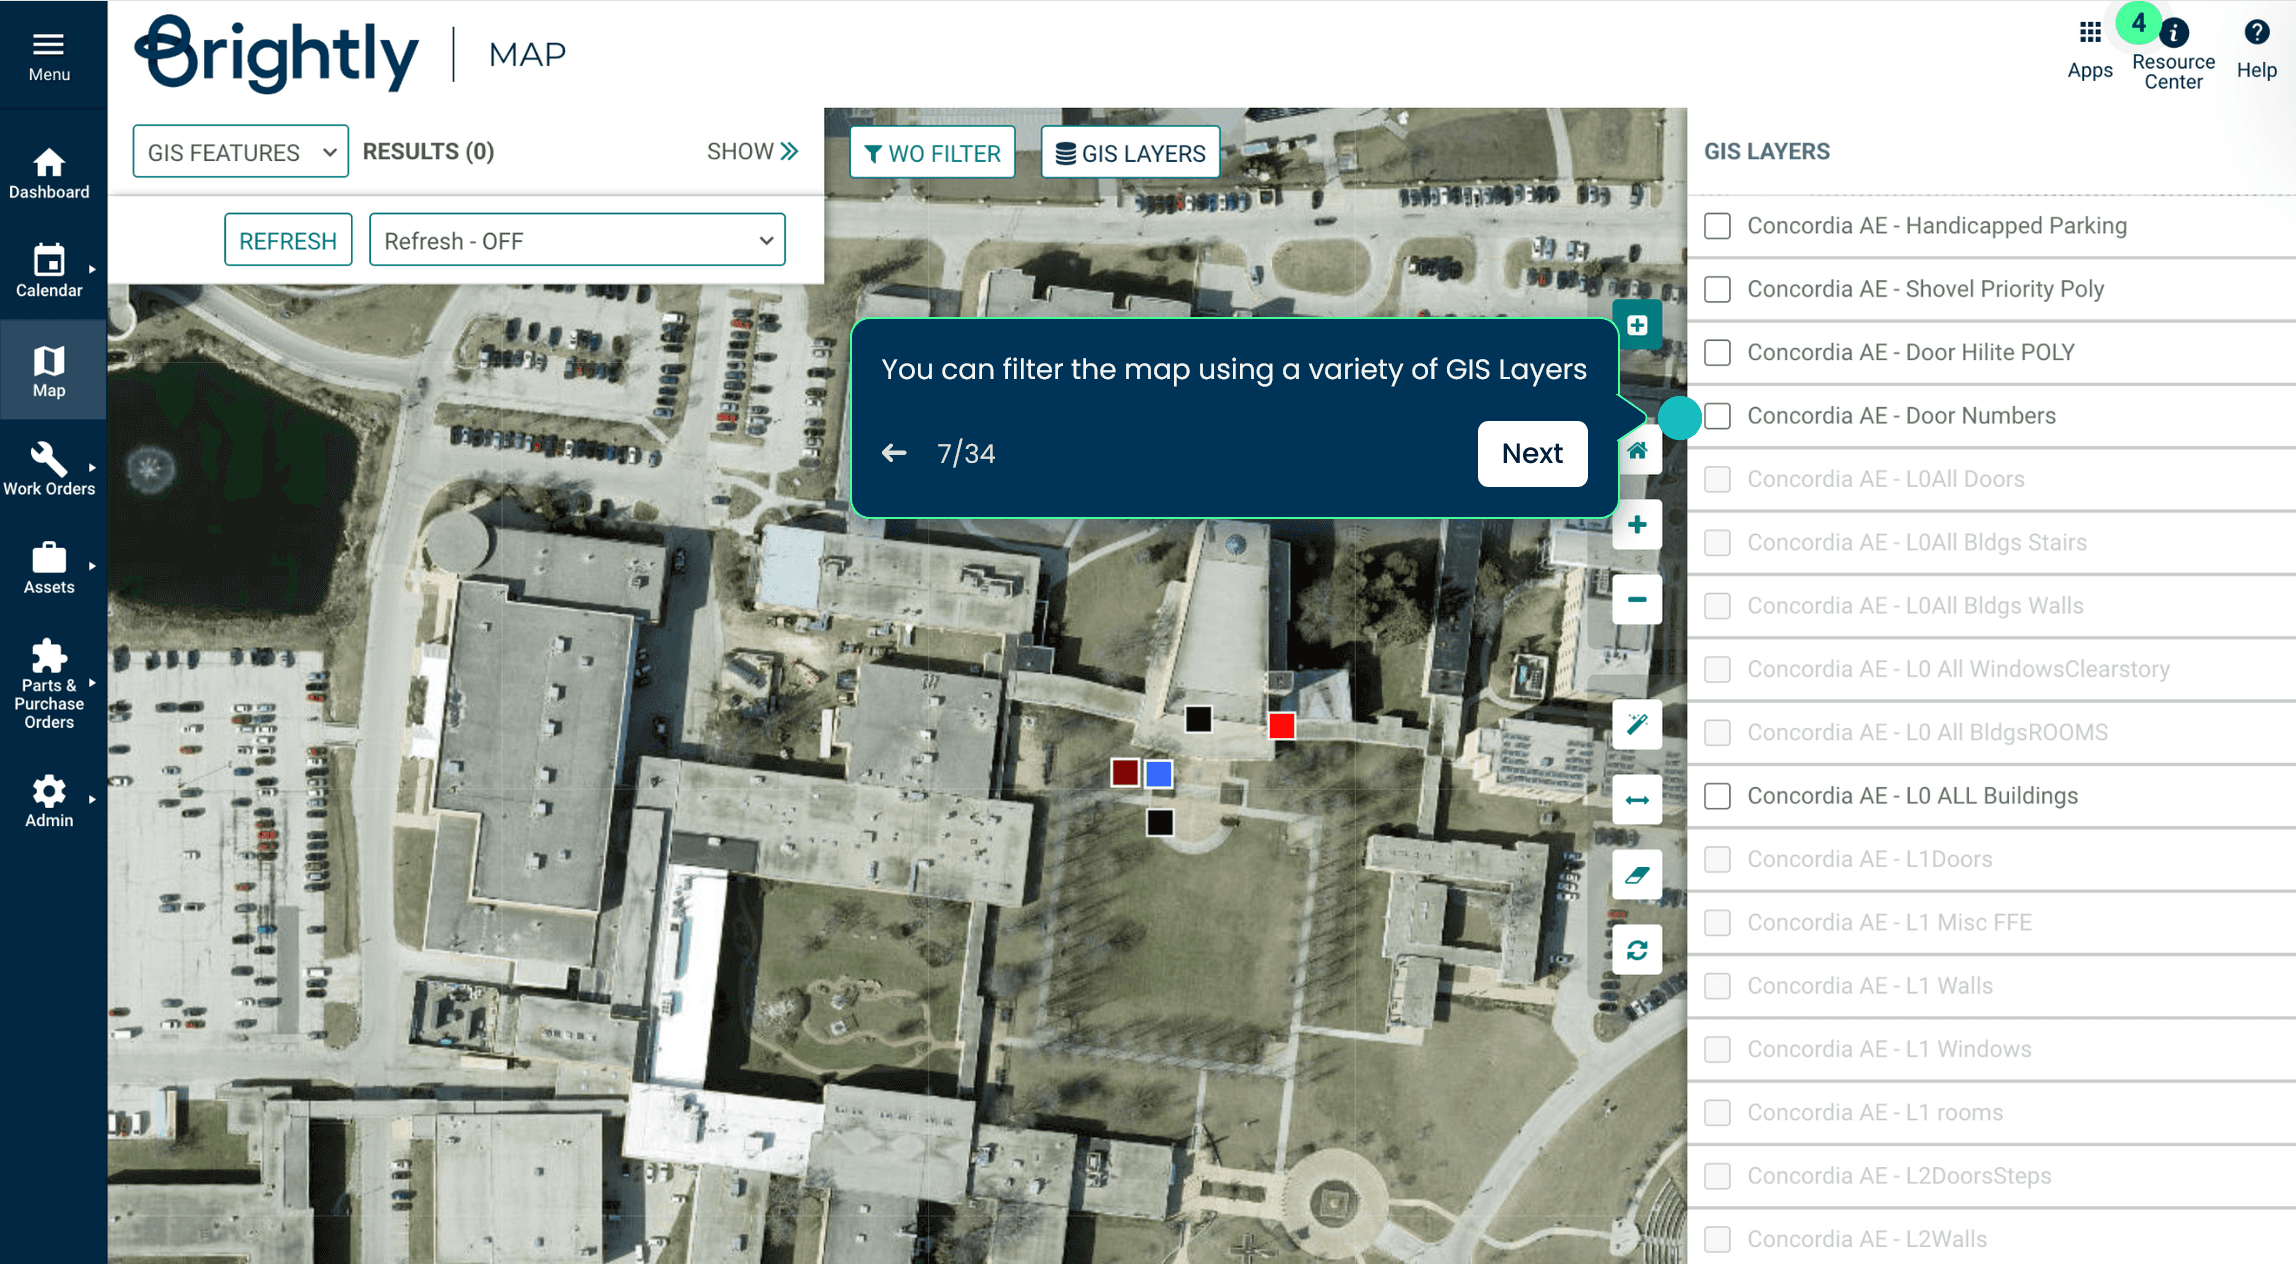
Task: Open the Apps grid icon
Action: tap(2089, 33)
